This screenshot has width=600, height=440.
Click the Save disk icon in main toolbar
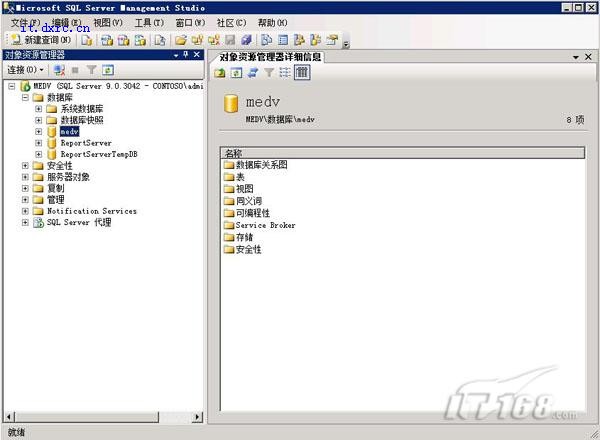(230, 40)
